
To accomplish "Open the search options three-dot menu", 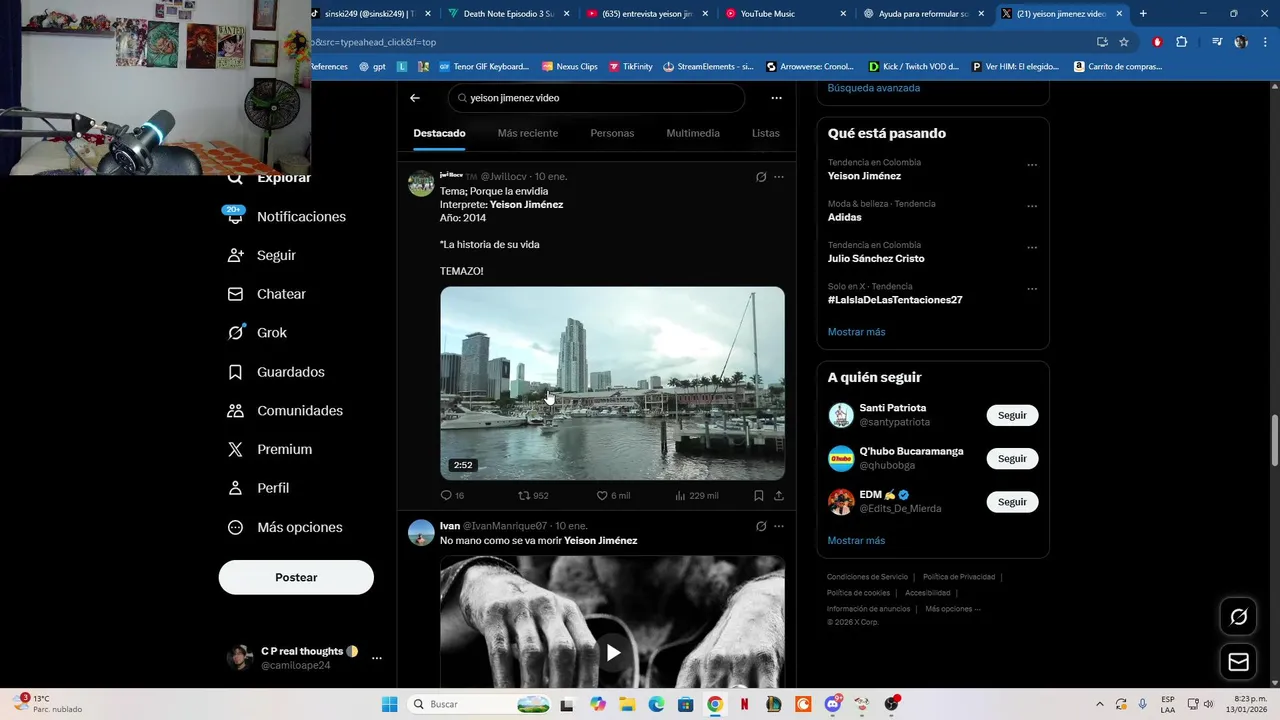I will pos(776,98).
